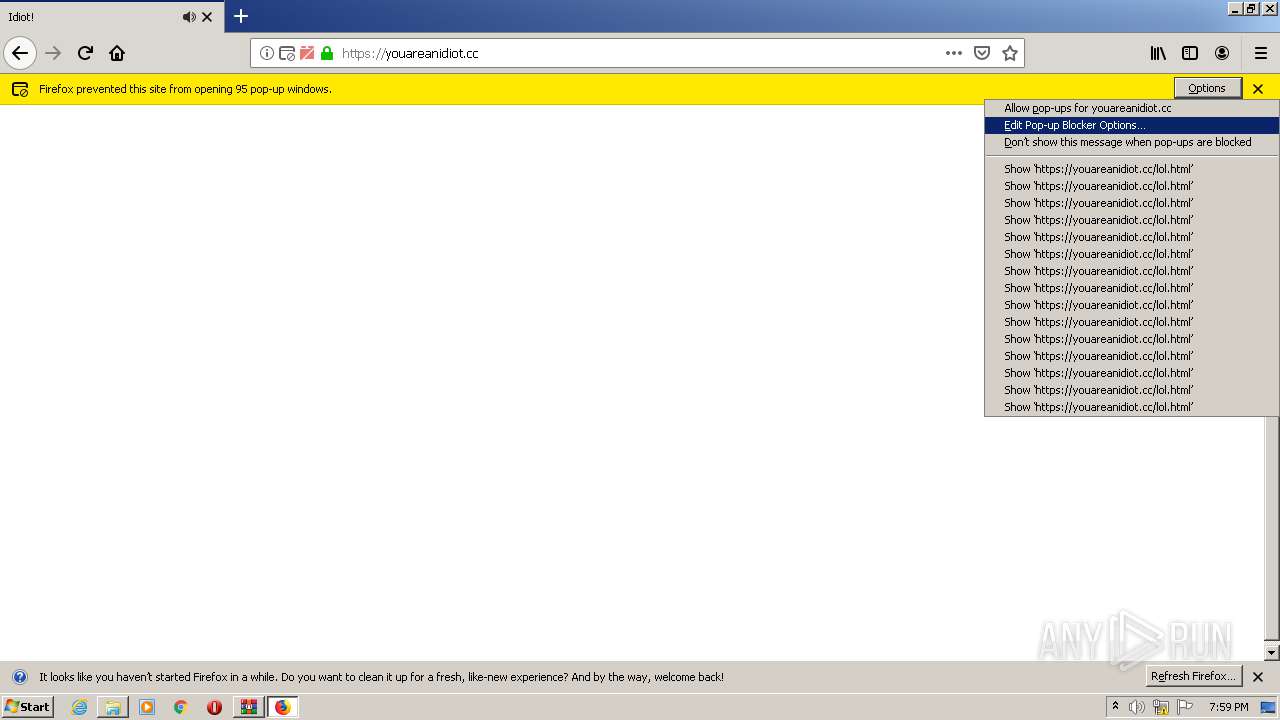Click the pop-up icon in yellow notification bar

pyautogui.click(x=20, y=89)
